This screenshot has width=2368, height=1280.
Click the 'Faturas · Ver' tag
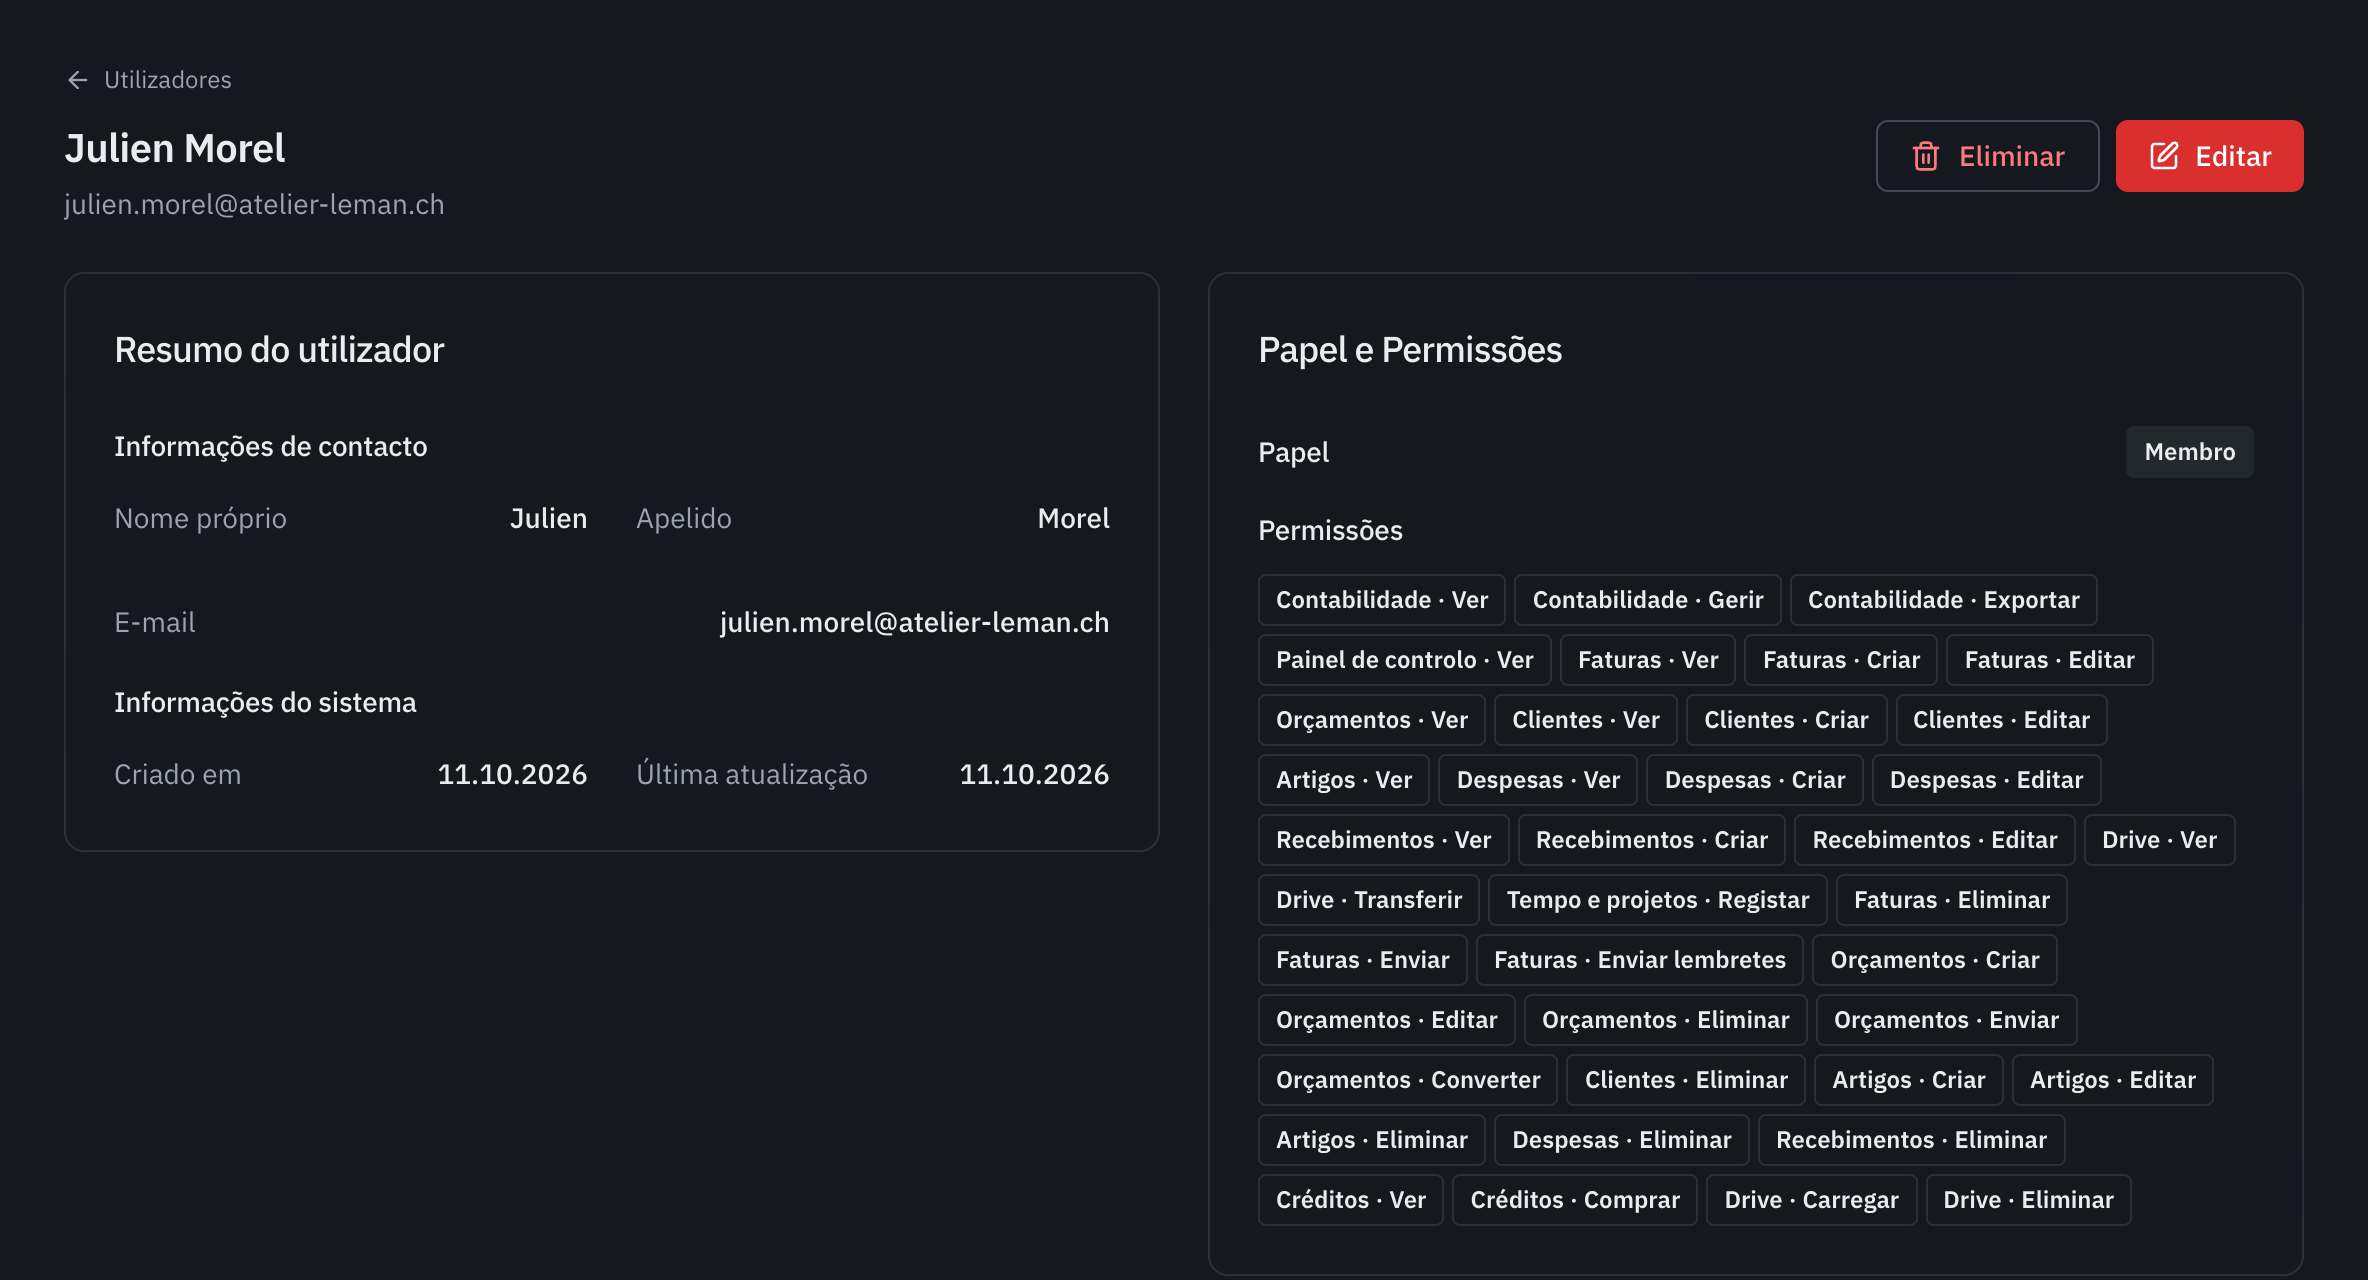pyautogui.click(x=1648, y=660)
